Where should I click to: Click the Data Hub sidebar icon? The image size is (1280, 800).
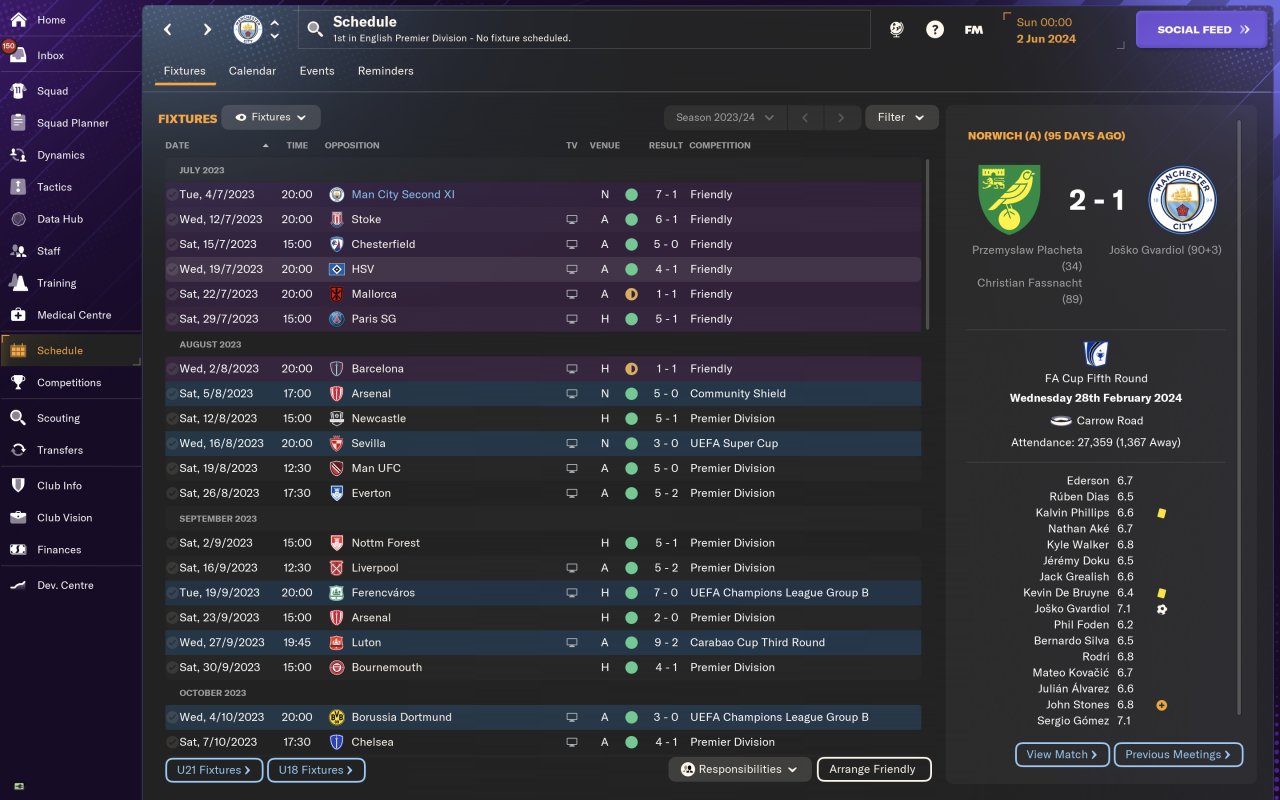pos(18,219)
